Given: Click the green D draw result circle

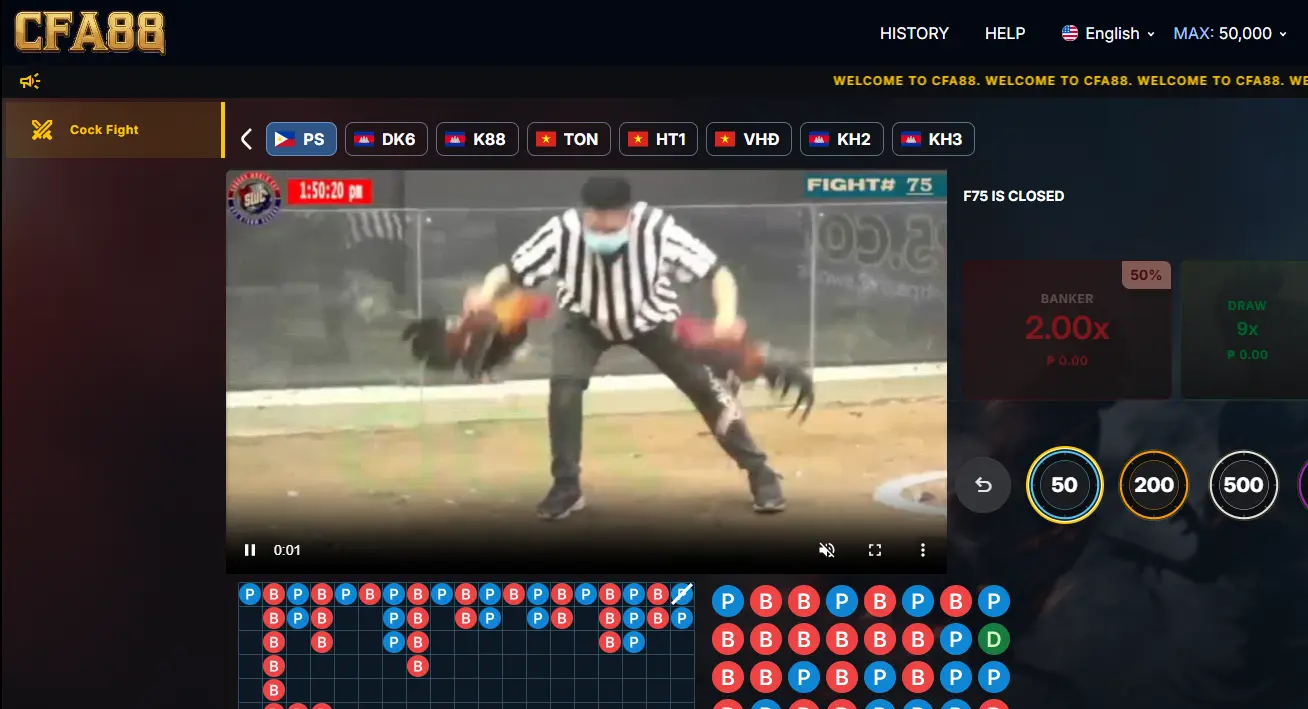Looking at the screenshot, I should pyautogui.click(x=994, y=639).
